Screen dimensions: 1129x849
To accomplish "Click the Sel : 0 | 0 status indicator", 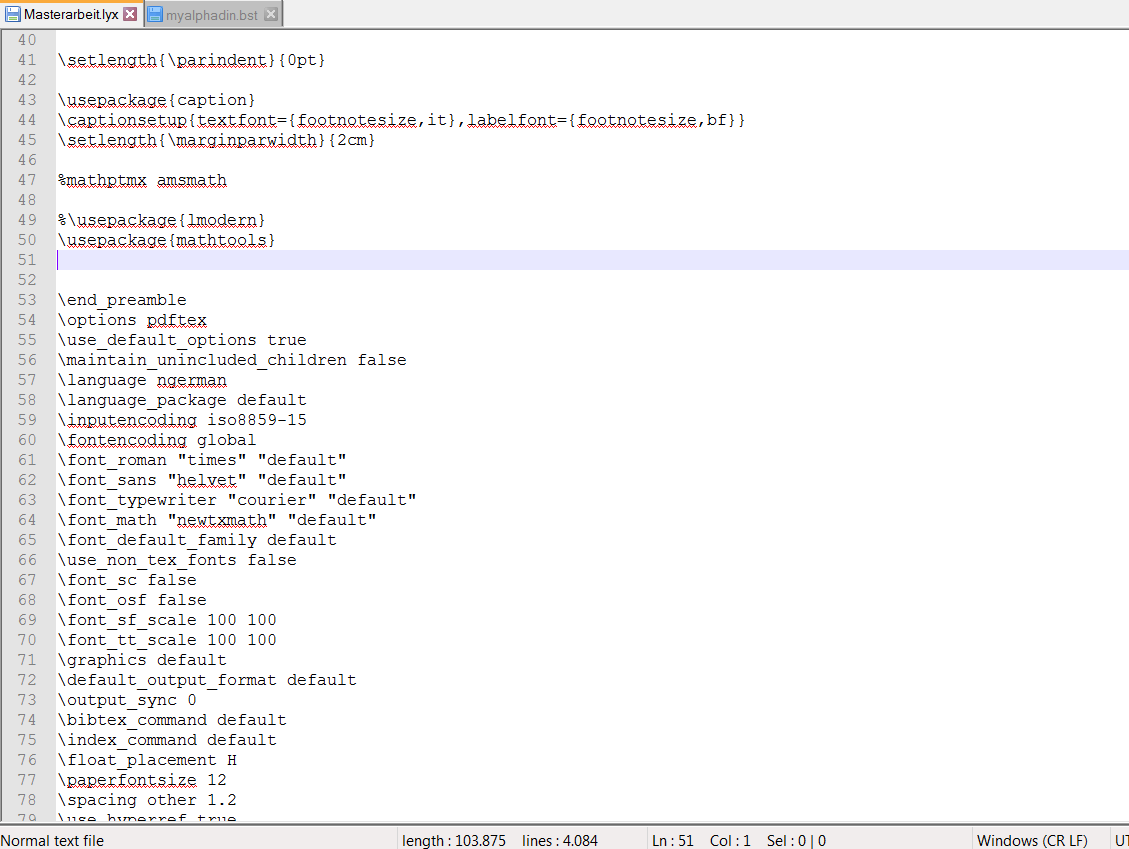I will click(796, 840).
